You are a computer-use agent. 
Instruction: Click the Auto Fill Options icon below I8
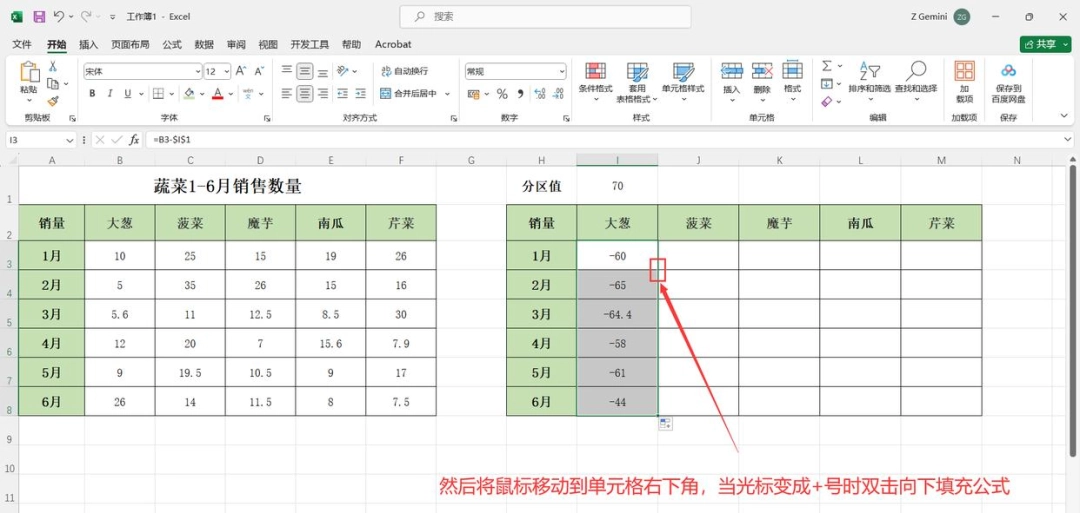[x=665, y=423]
